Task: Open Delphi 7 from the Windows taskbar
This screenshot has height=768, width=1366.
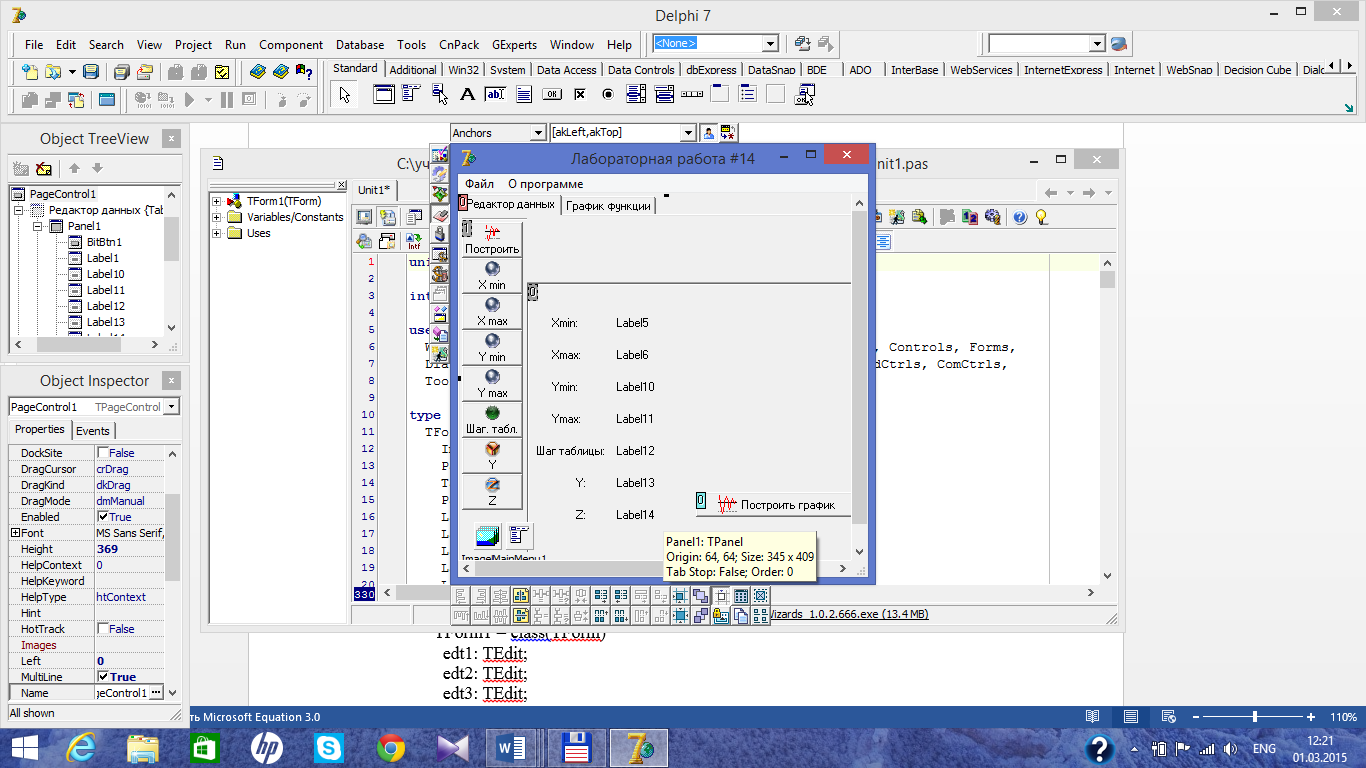Action: coord(638,748)
